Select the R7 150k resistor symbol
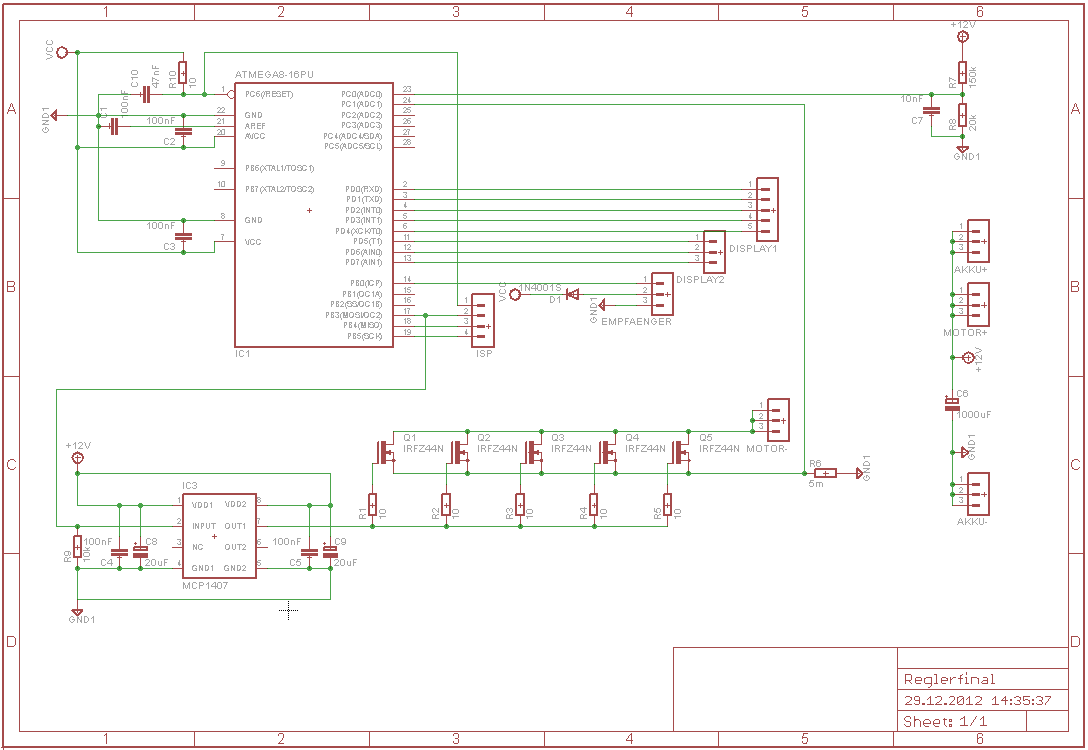 [962, 72]
